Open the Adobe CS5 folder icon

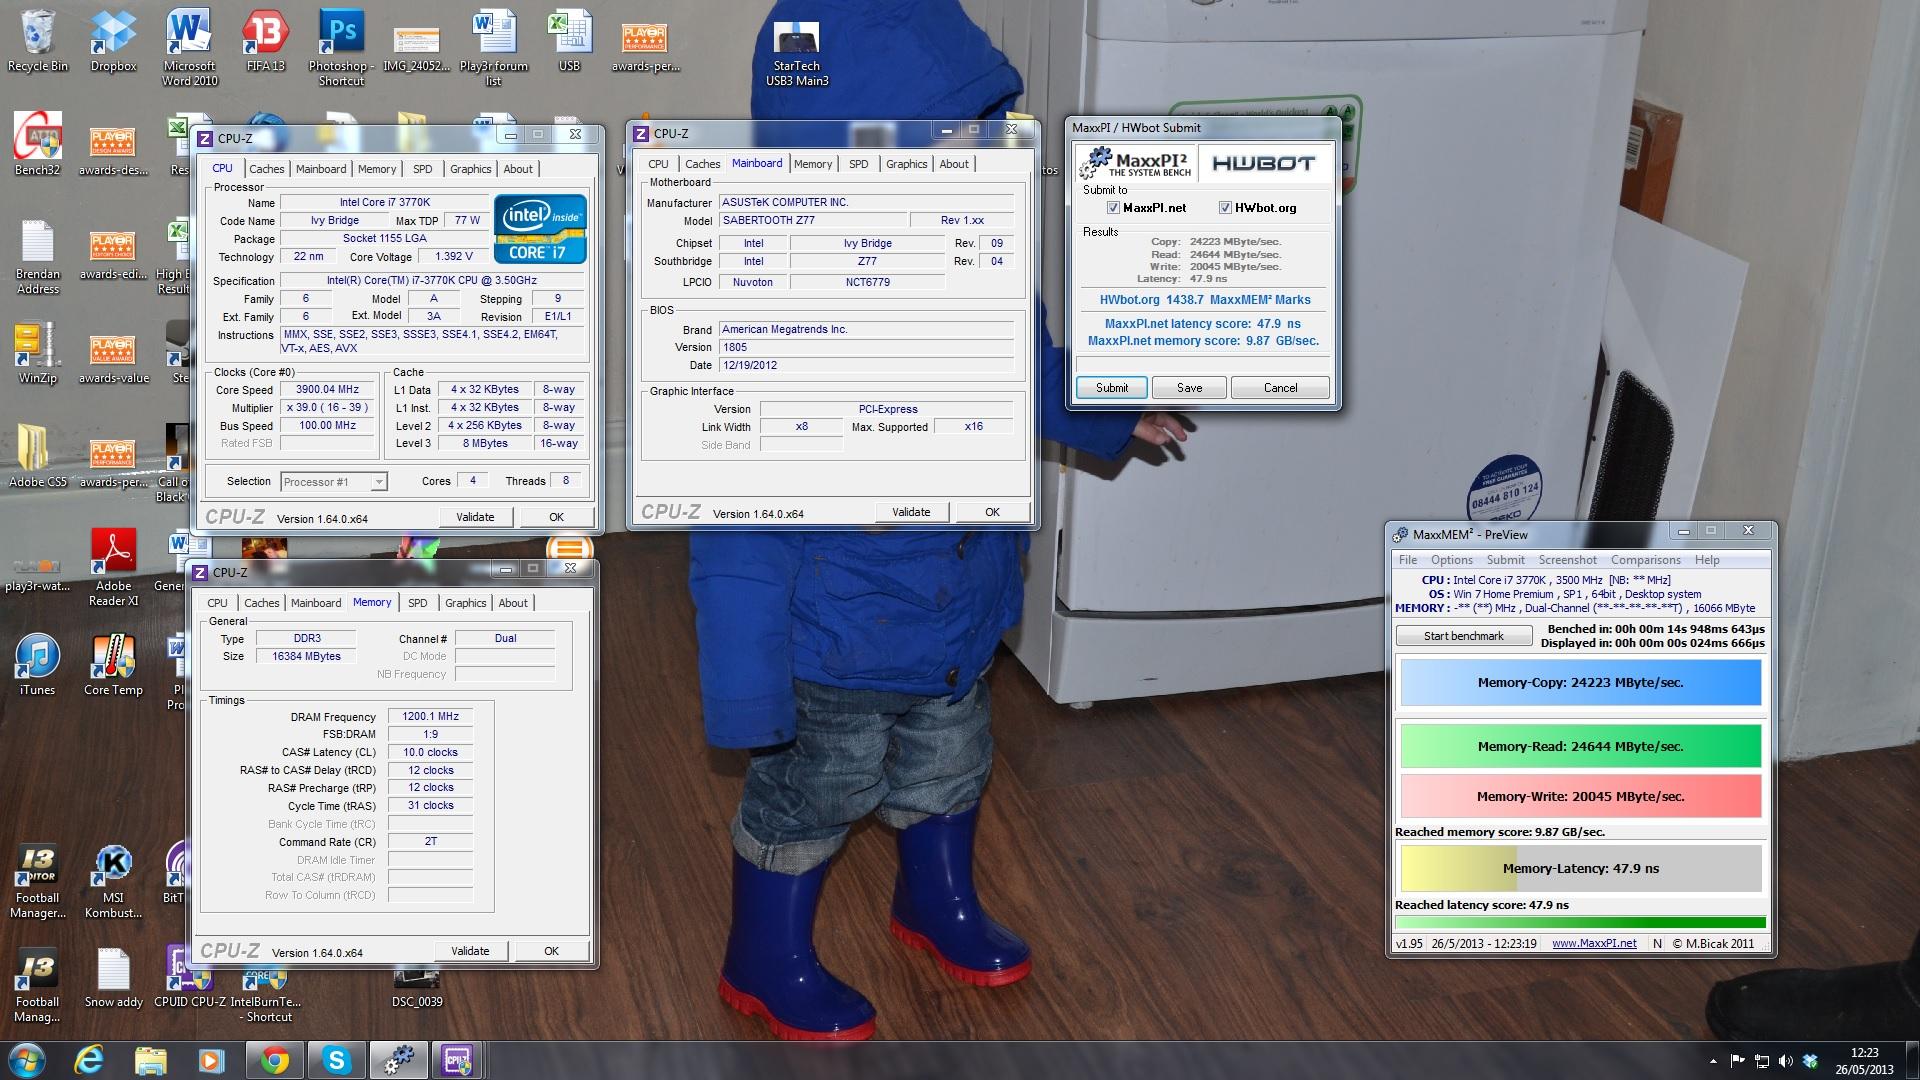(38, 457)
